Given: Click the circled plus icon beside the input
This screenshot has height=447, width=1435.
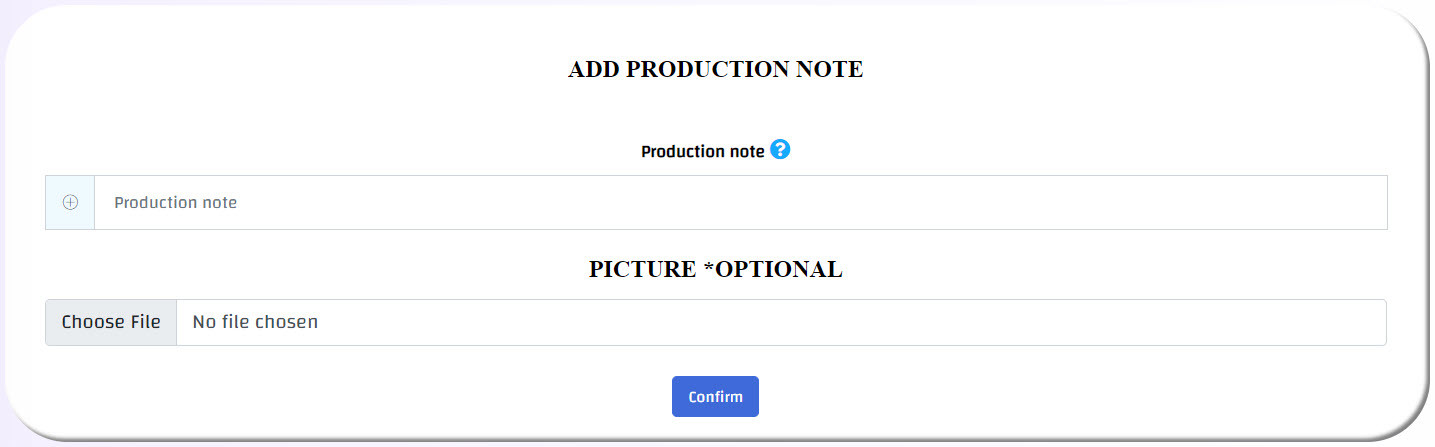Looking at the screenshot, I should click(x=70, y=202).
